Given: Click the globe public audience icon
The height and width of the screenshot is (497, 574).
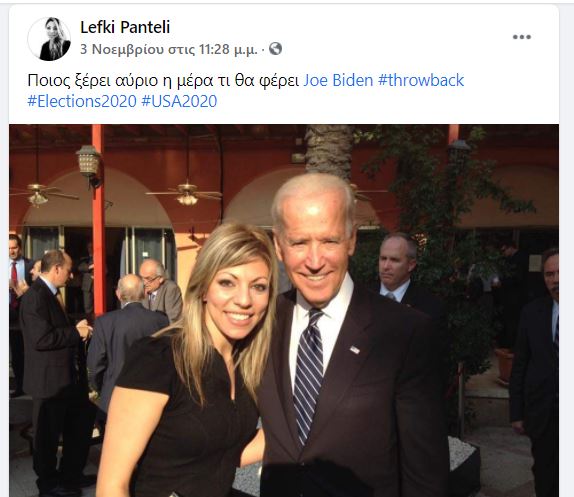Looking at the screenshot, I should [x=275, y=49].
